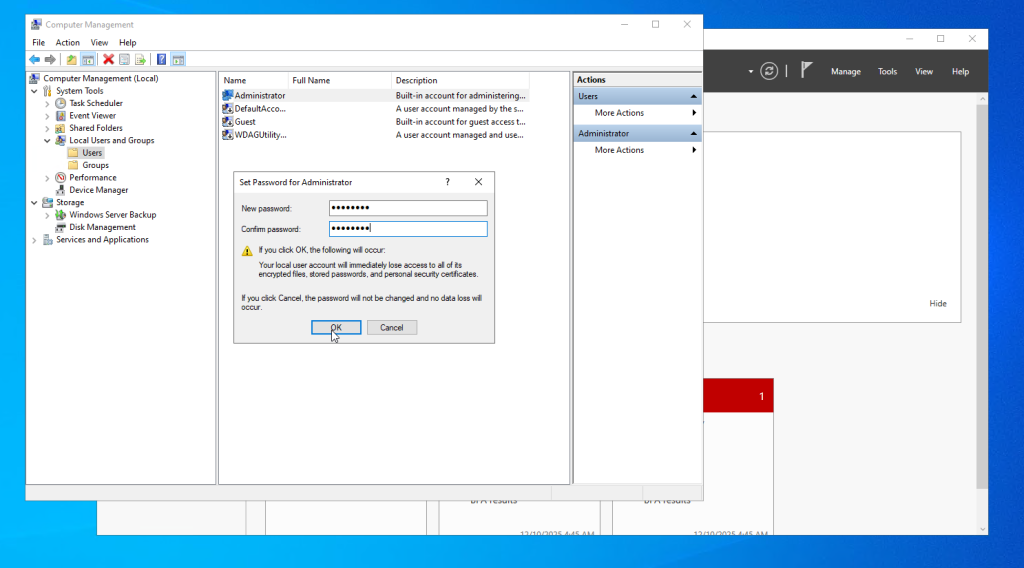Image resolution: width=1024 pixels, height=568 pixels.
Task: Click Server Manager vertical scrollbar
Action: click(982, 297)
